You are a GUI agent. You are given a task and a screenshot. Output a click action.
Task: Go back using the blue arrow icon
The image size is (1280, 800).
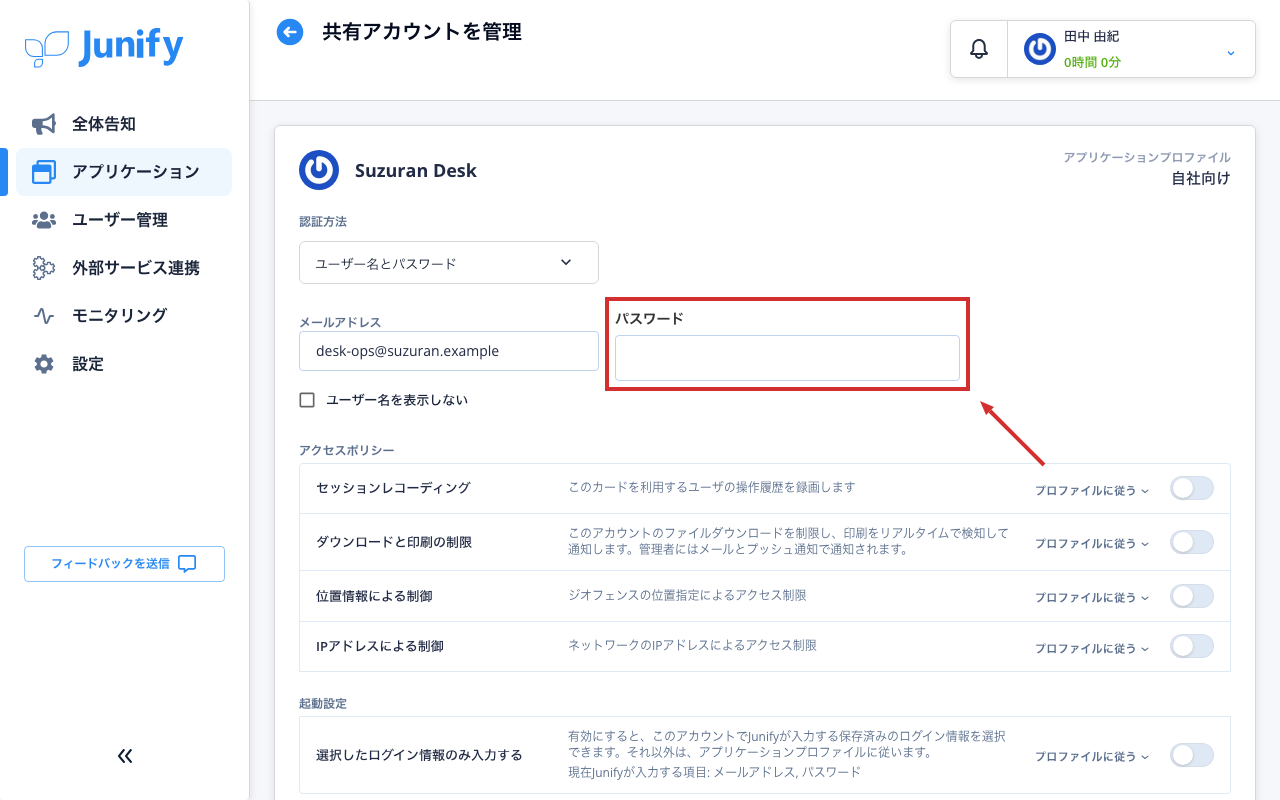pos(290,32)
